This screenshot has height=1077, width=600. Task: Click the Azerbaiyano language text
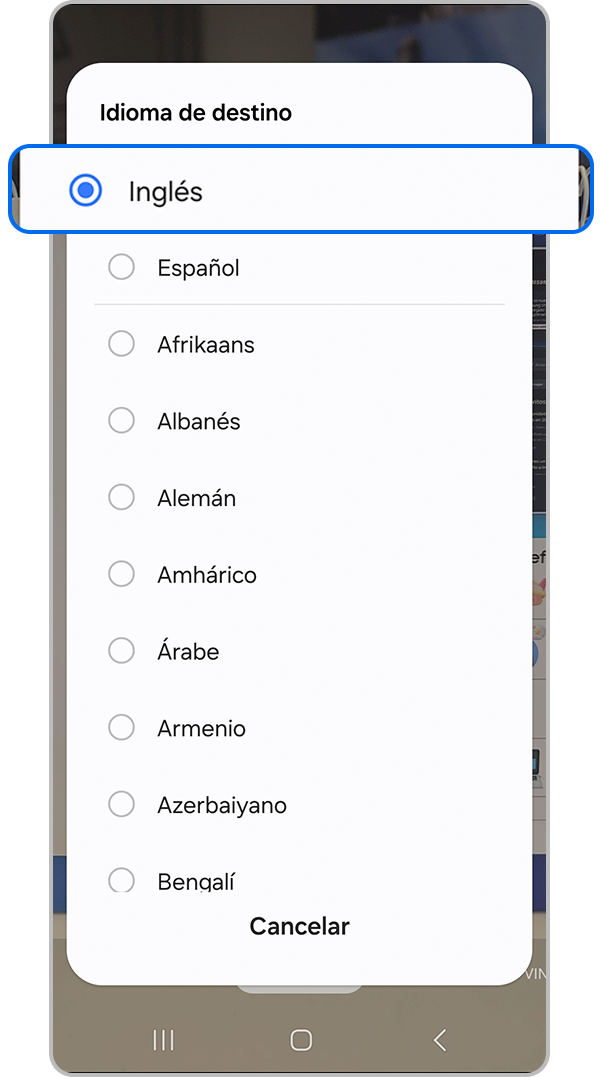(x=222, y=805)
